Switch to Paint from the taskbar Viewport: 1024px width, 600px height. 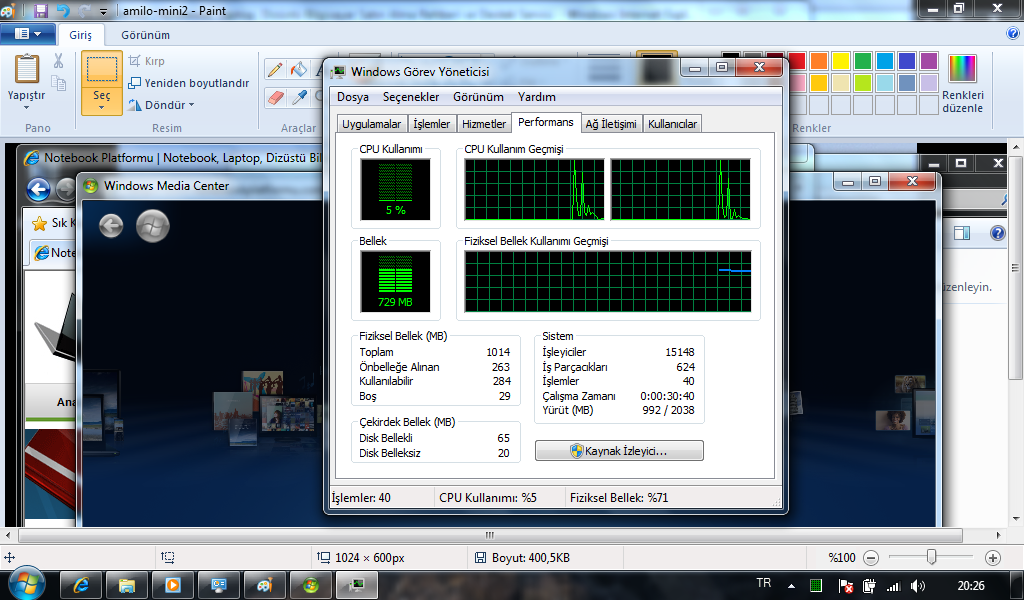pos(264,586)
